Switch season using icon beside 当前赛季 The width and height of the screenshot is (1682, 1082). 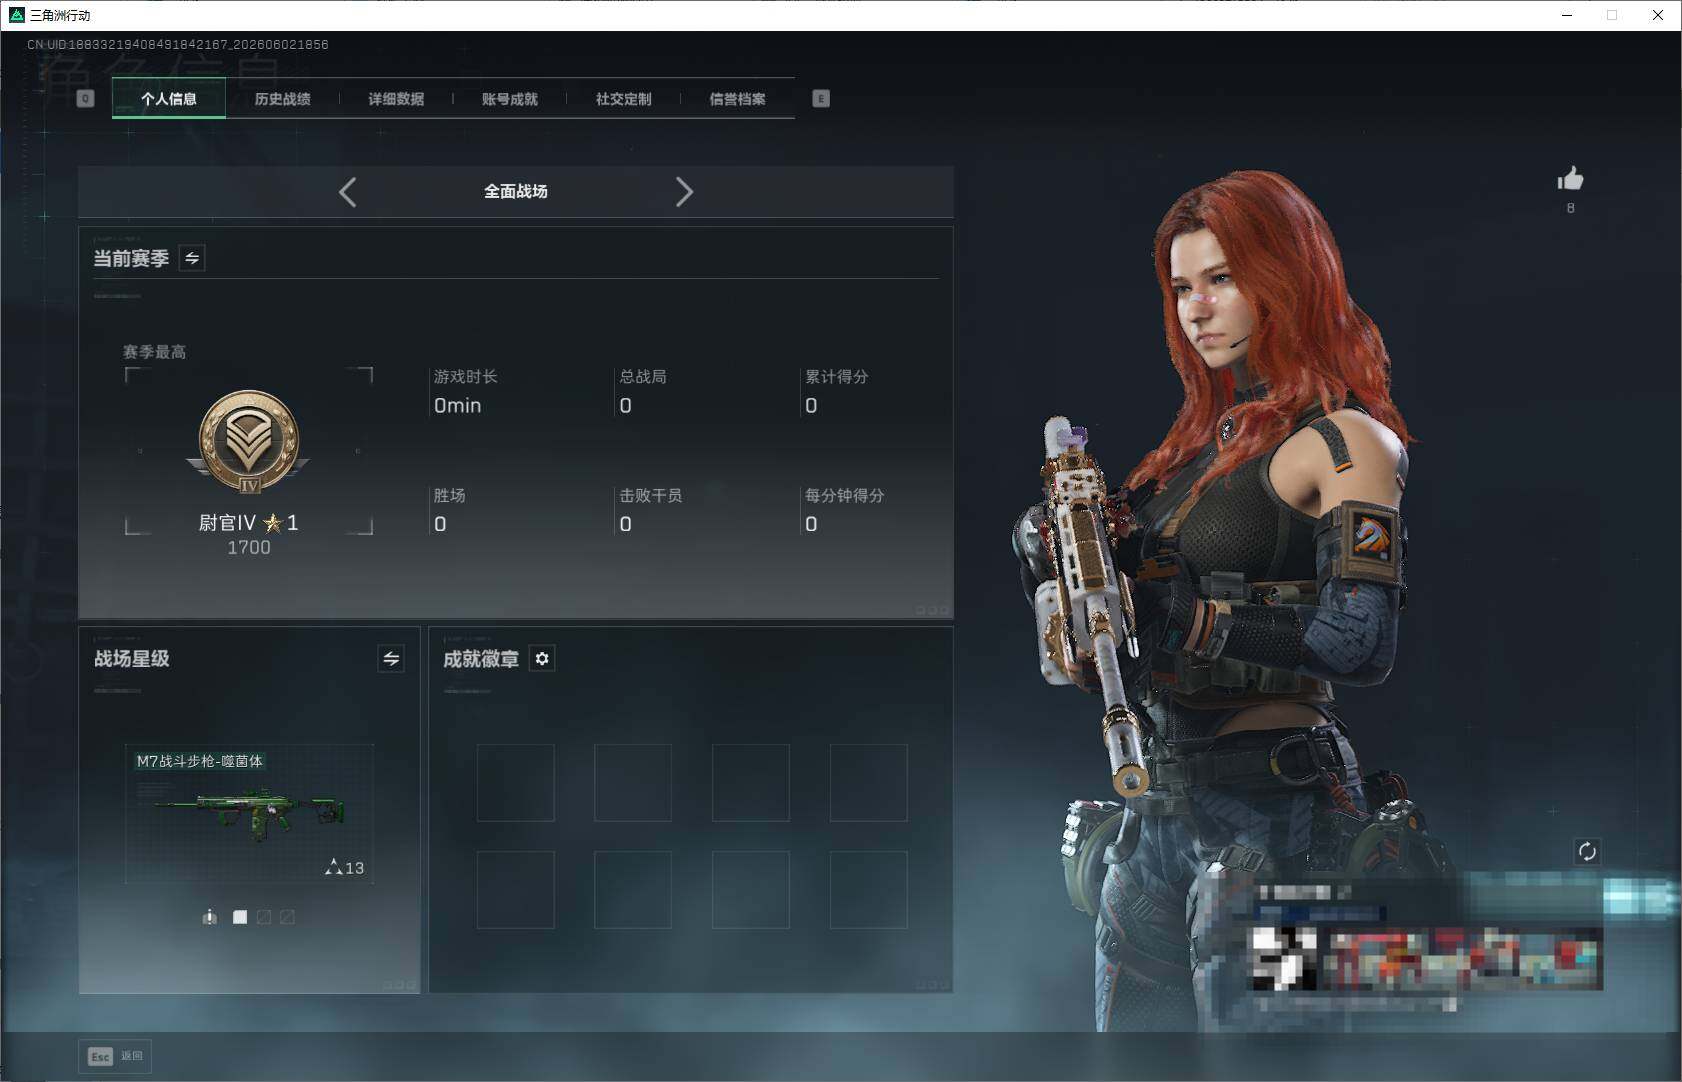point(192,258)
